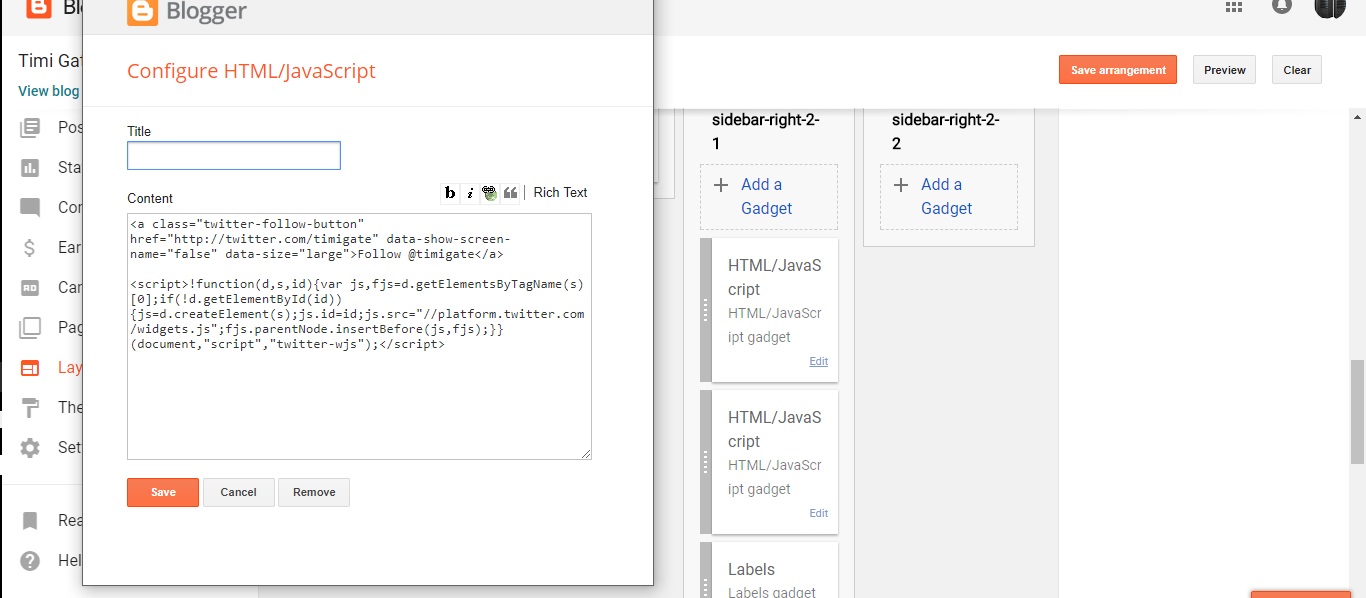
Task: Edit the first HTML/JavaScript gadget
Action: click(818, 362)
